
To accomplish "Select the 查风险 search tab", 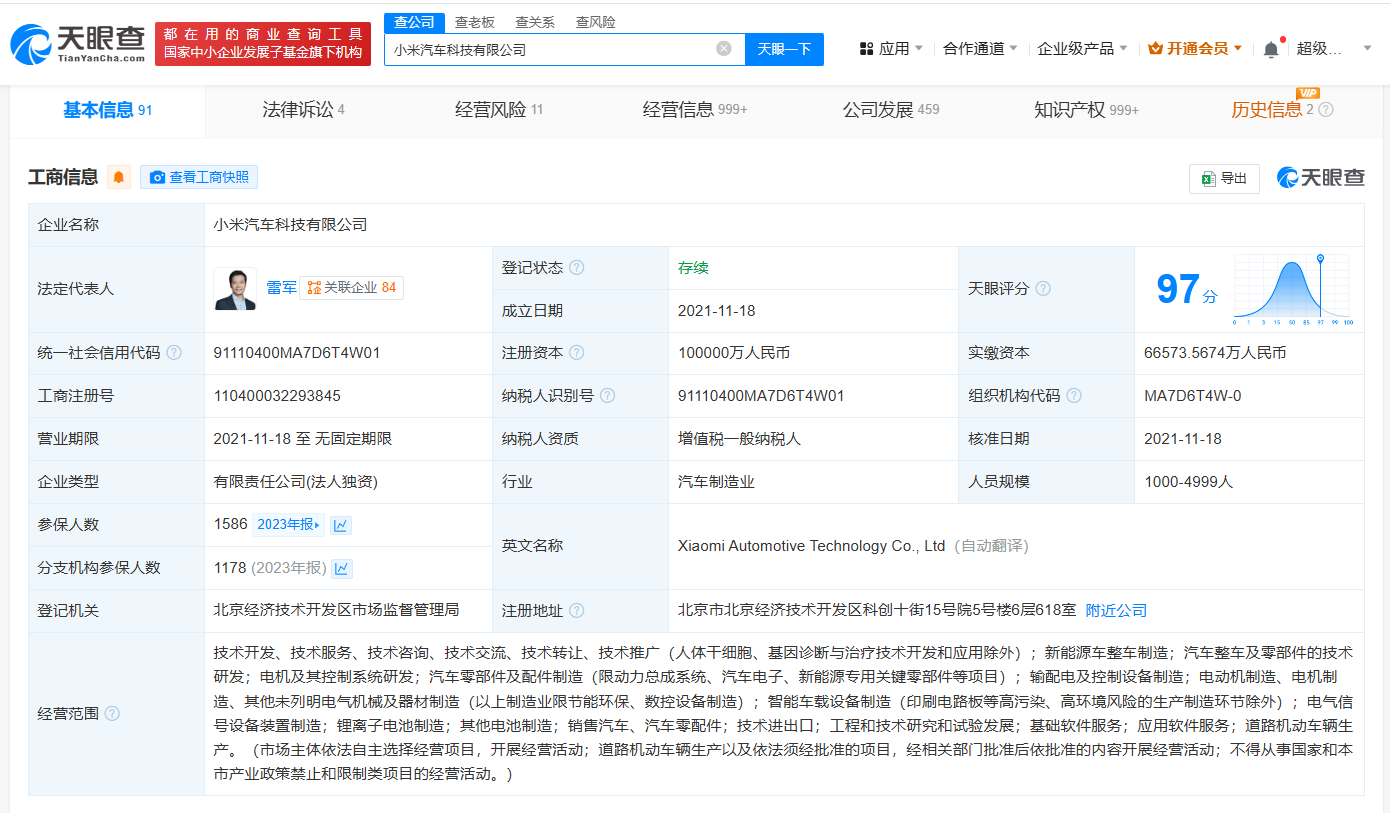I will (596, 22).
